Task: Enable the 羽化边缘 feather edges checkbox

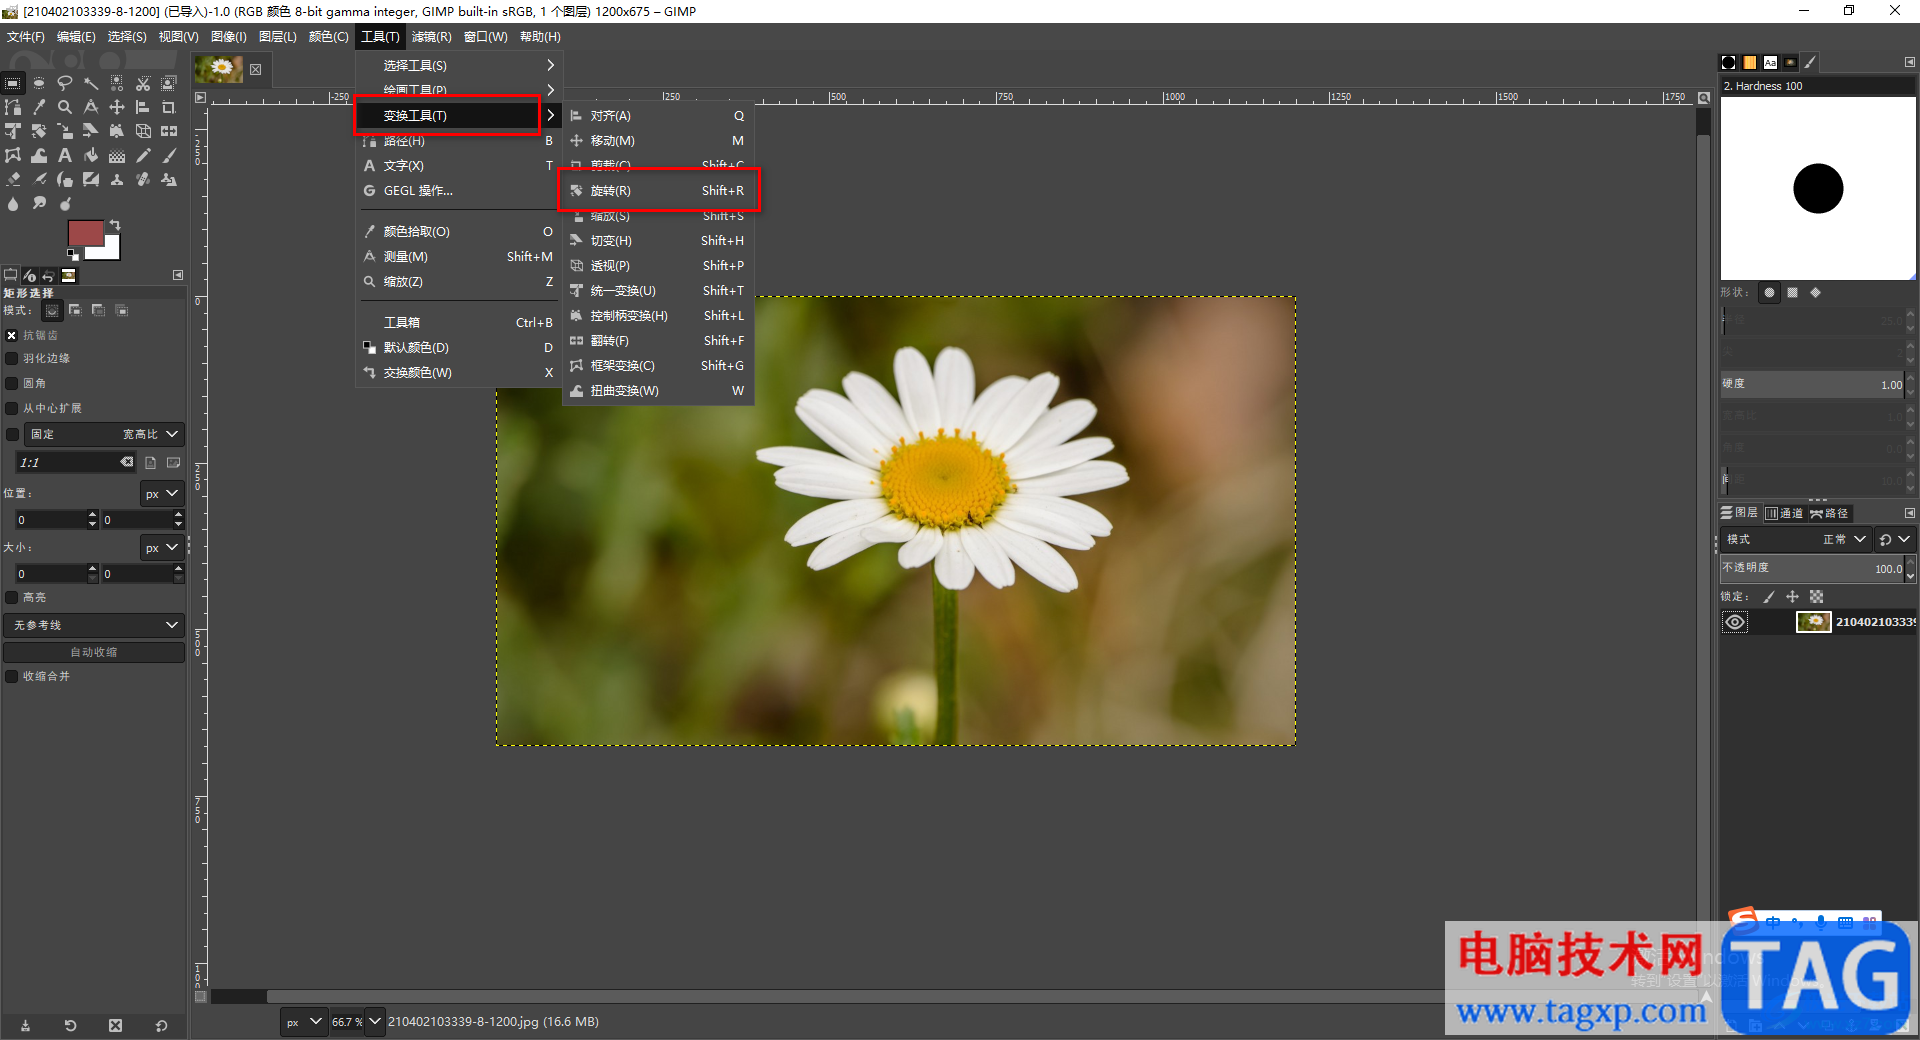Action: pyautogui.click(x=12, y=358)
